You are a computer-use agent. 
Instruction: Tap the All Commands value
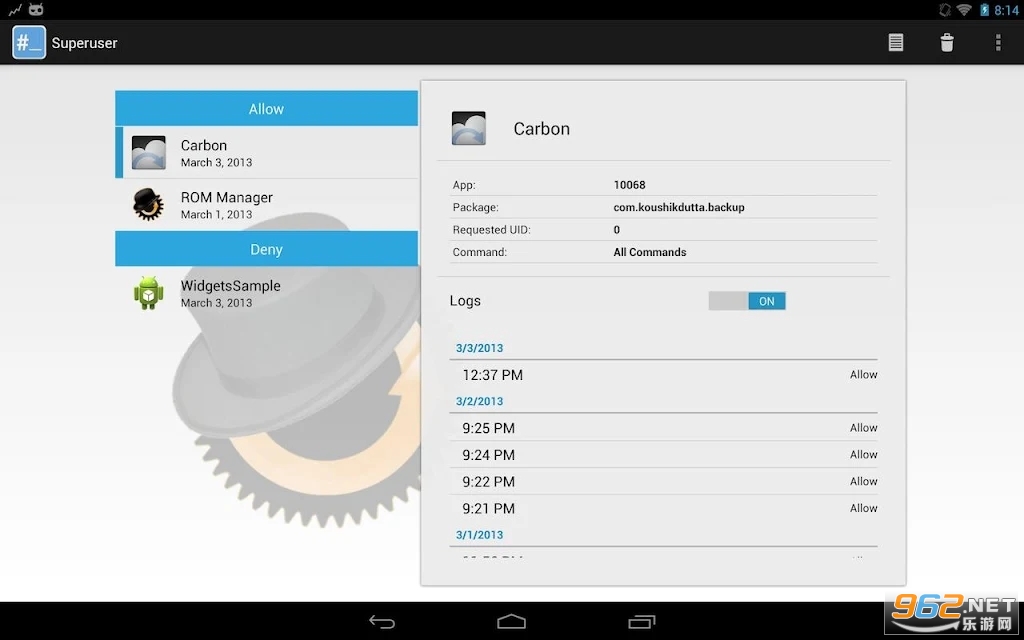(x=649, y=252)
